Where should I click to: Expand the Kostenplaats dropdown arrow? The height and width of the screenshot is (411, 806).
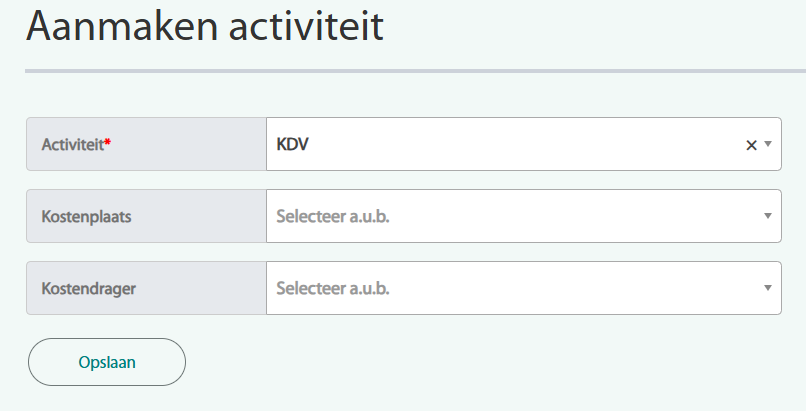(x=768, y=216)
